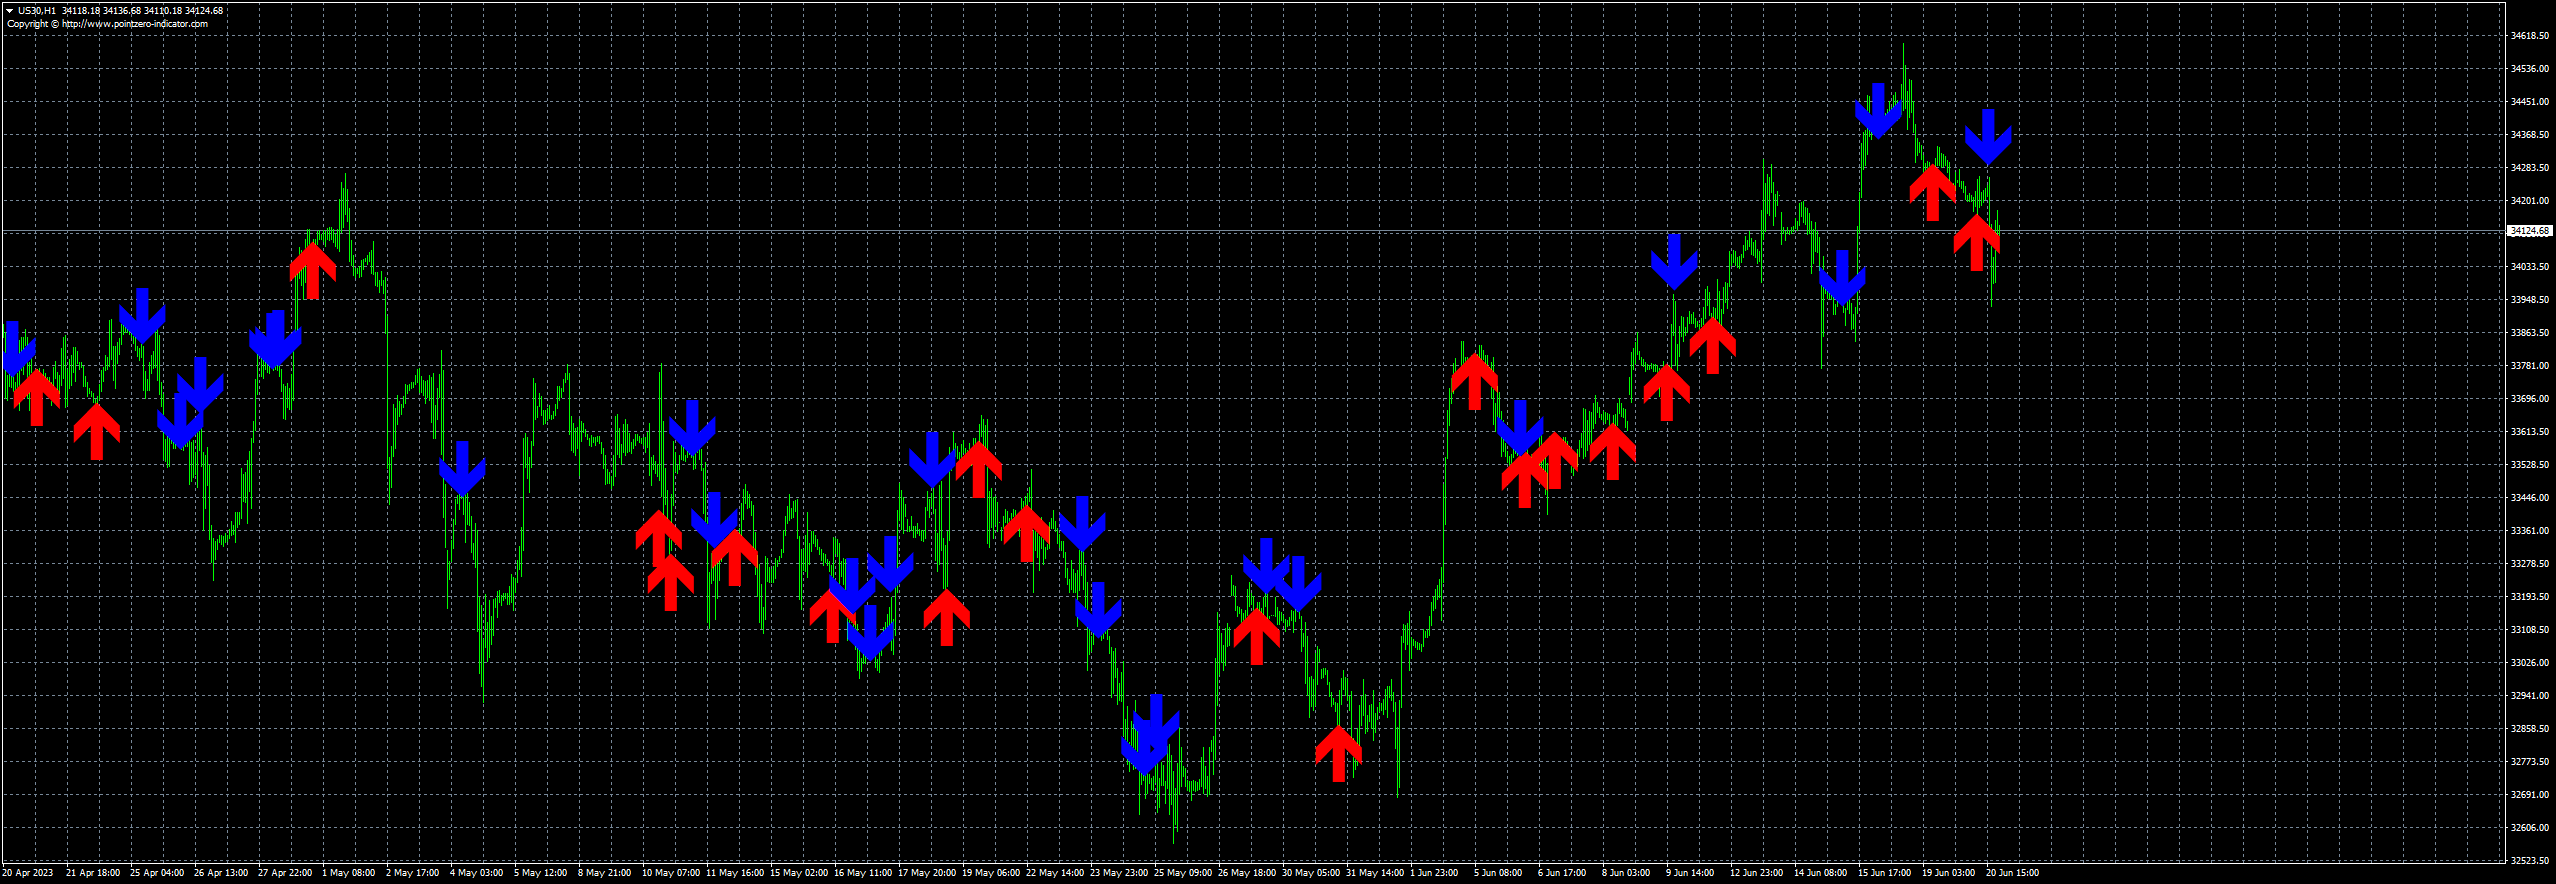Click the 33446.00 price axis label

[2531, 498]
